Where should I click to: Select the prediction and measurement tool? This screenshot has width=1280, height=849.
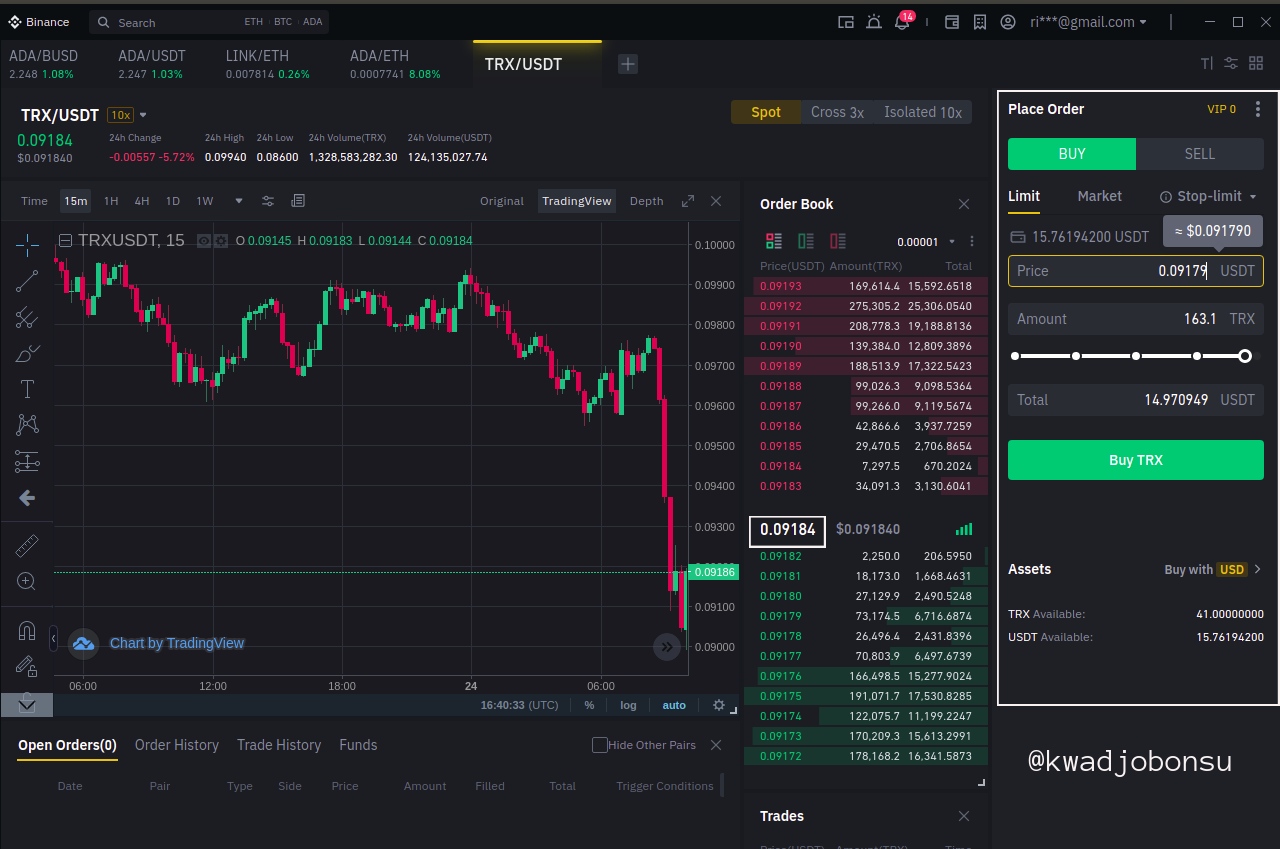click(x=27, y=461)
